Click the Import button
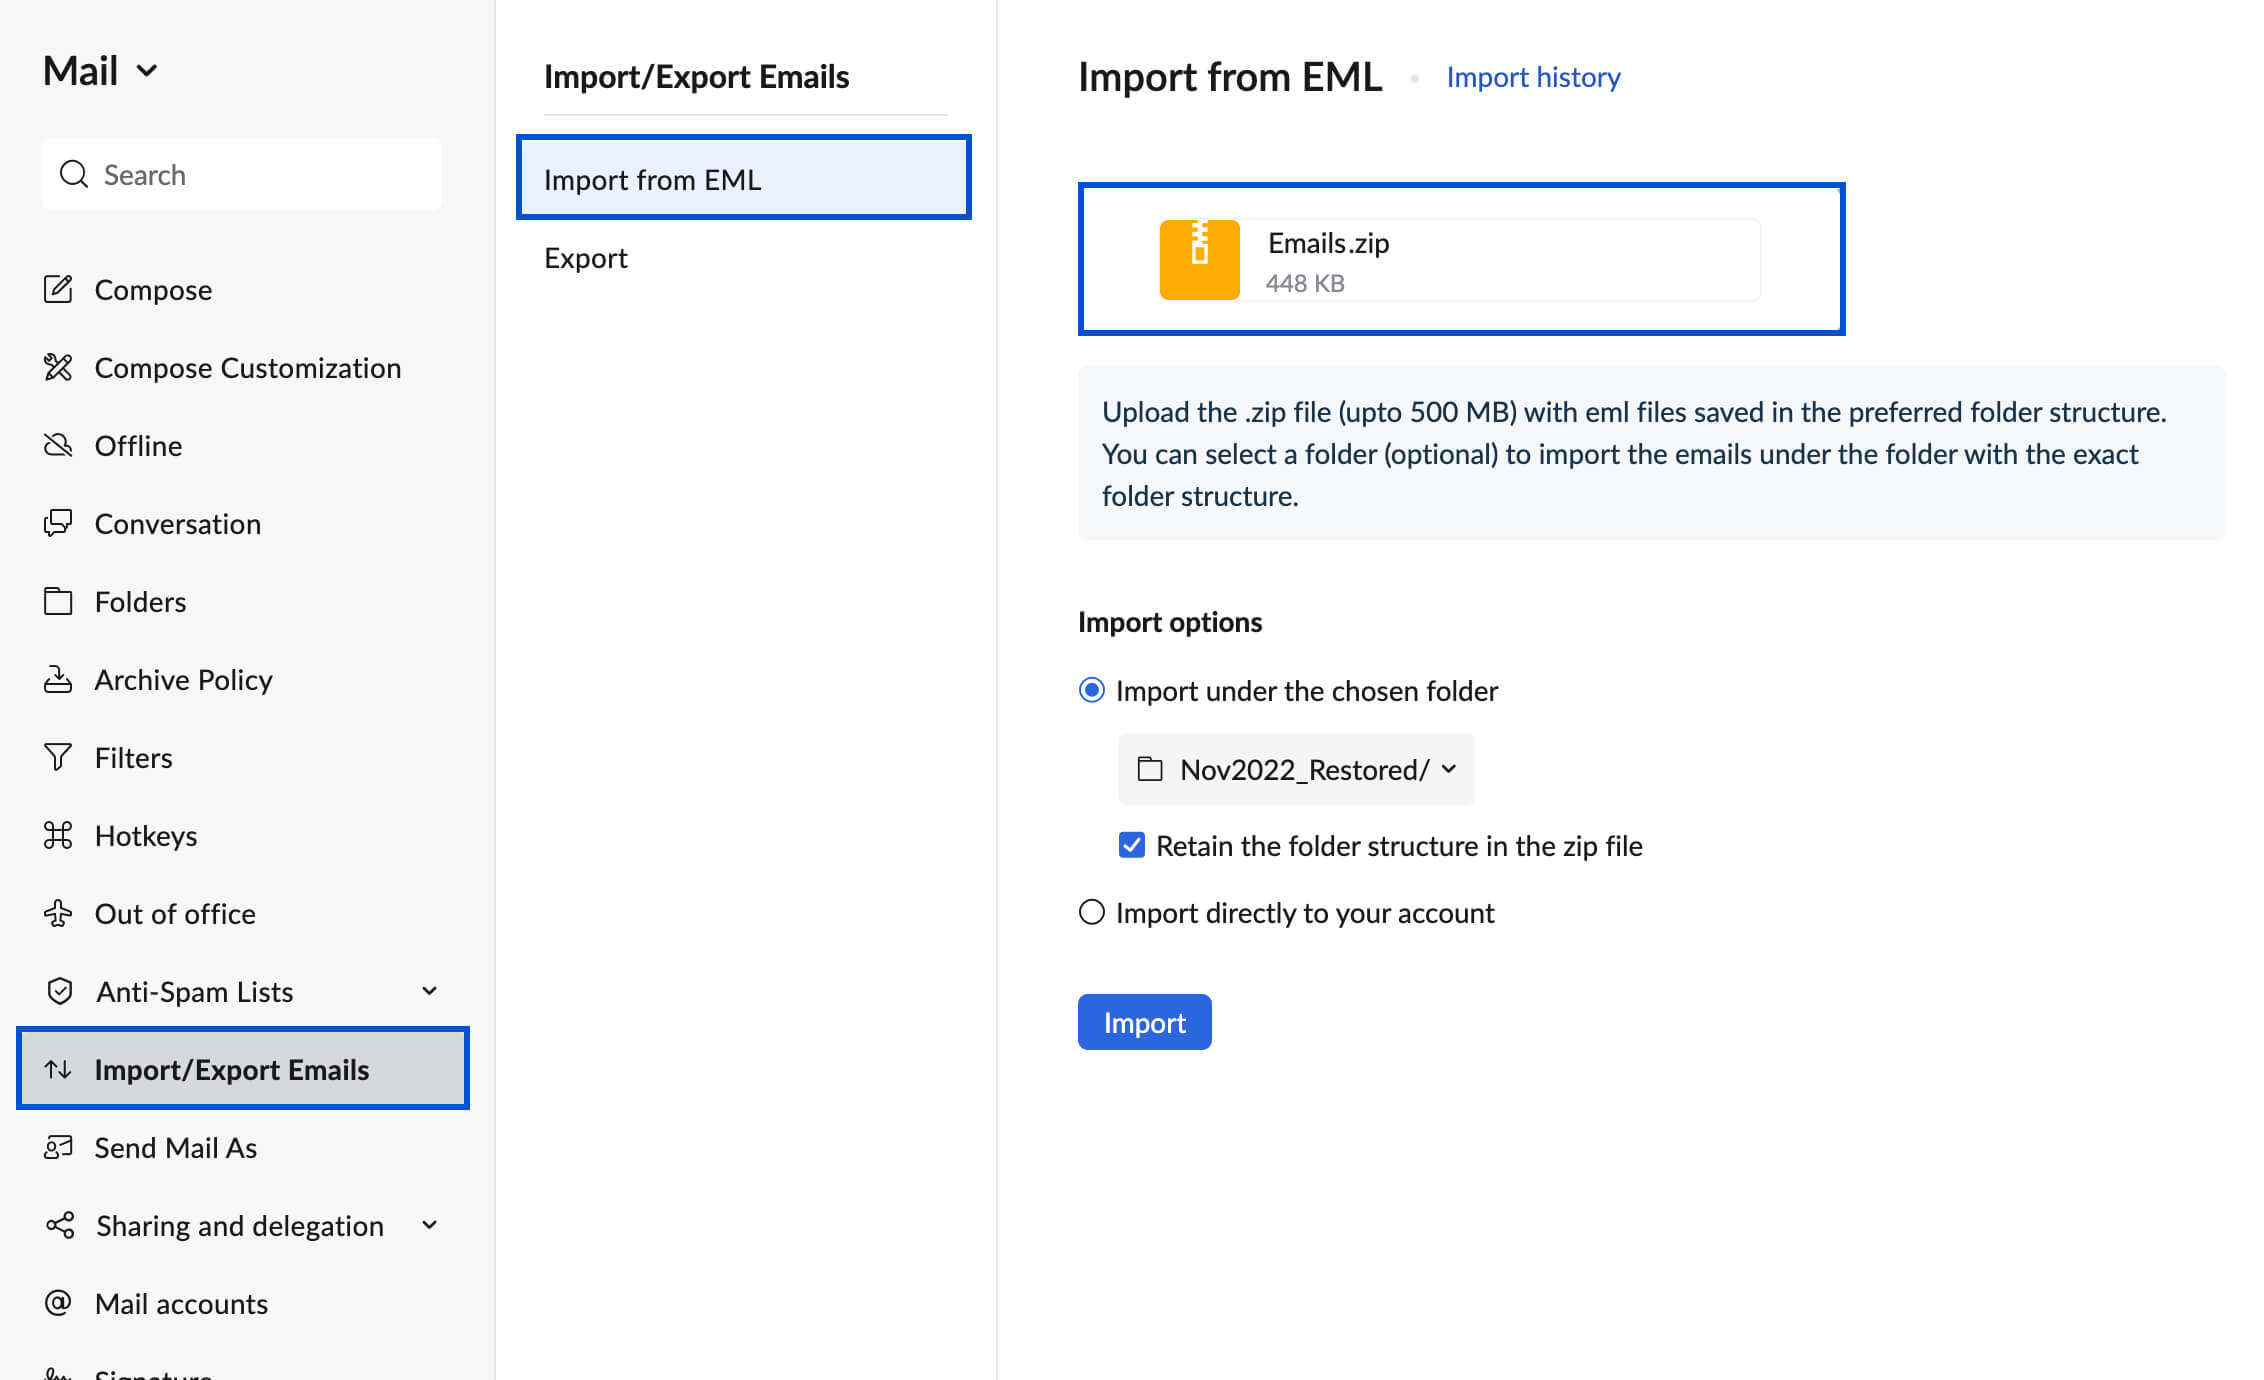The height and width of the screenshot is (1380, 2264). point(1143,1021)
